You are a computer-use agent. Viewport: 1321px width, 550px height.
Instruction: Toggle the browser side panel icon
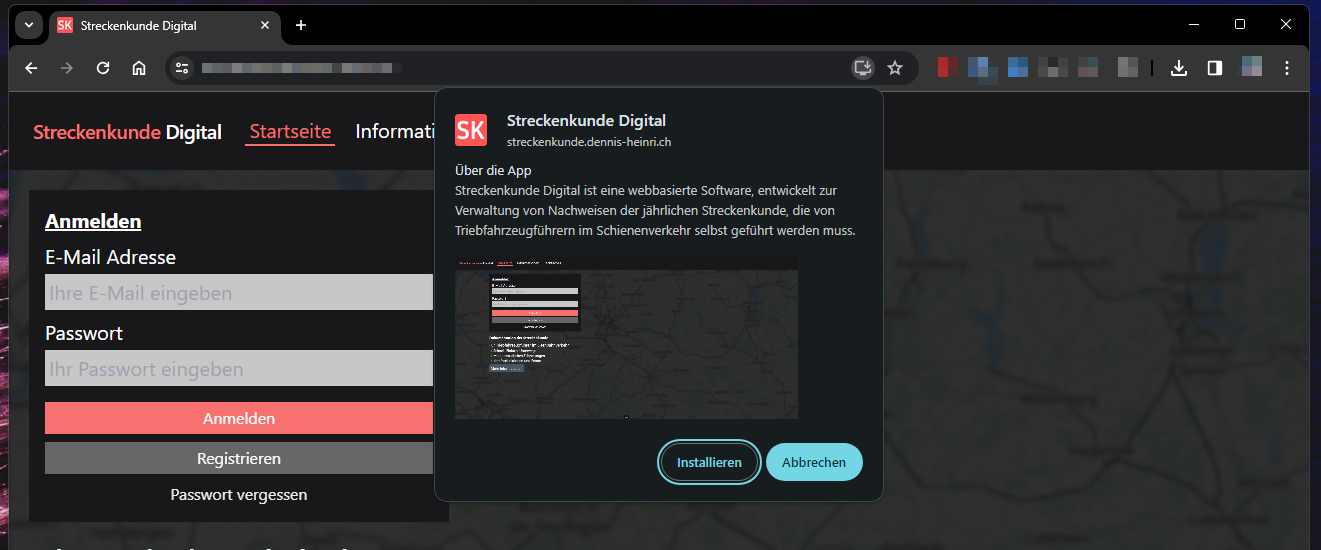click(1215, 68)
